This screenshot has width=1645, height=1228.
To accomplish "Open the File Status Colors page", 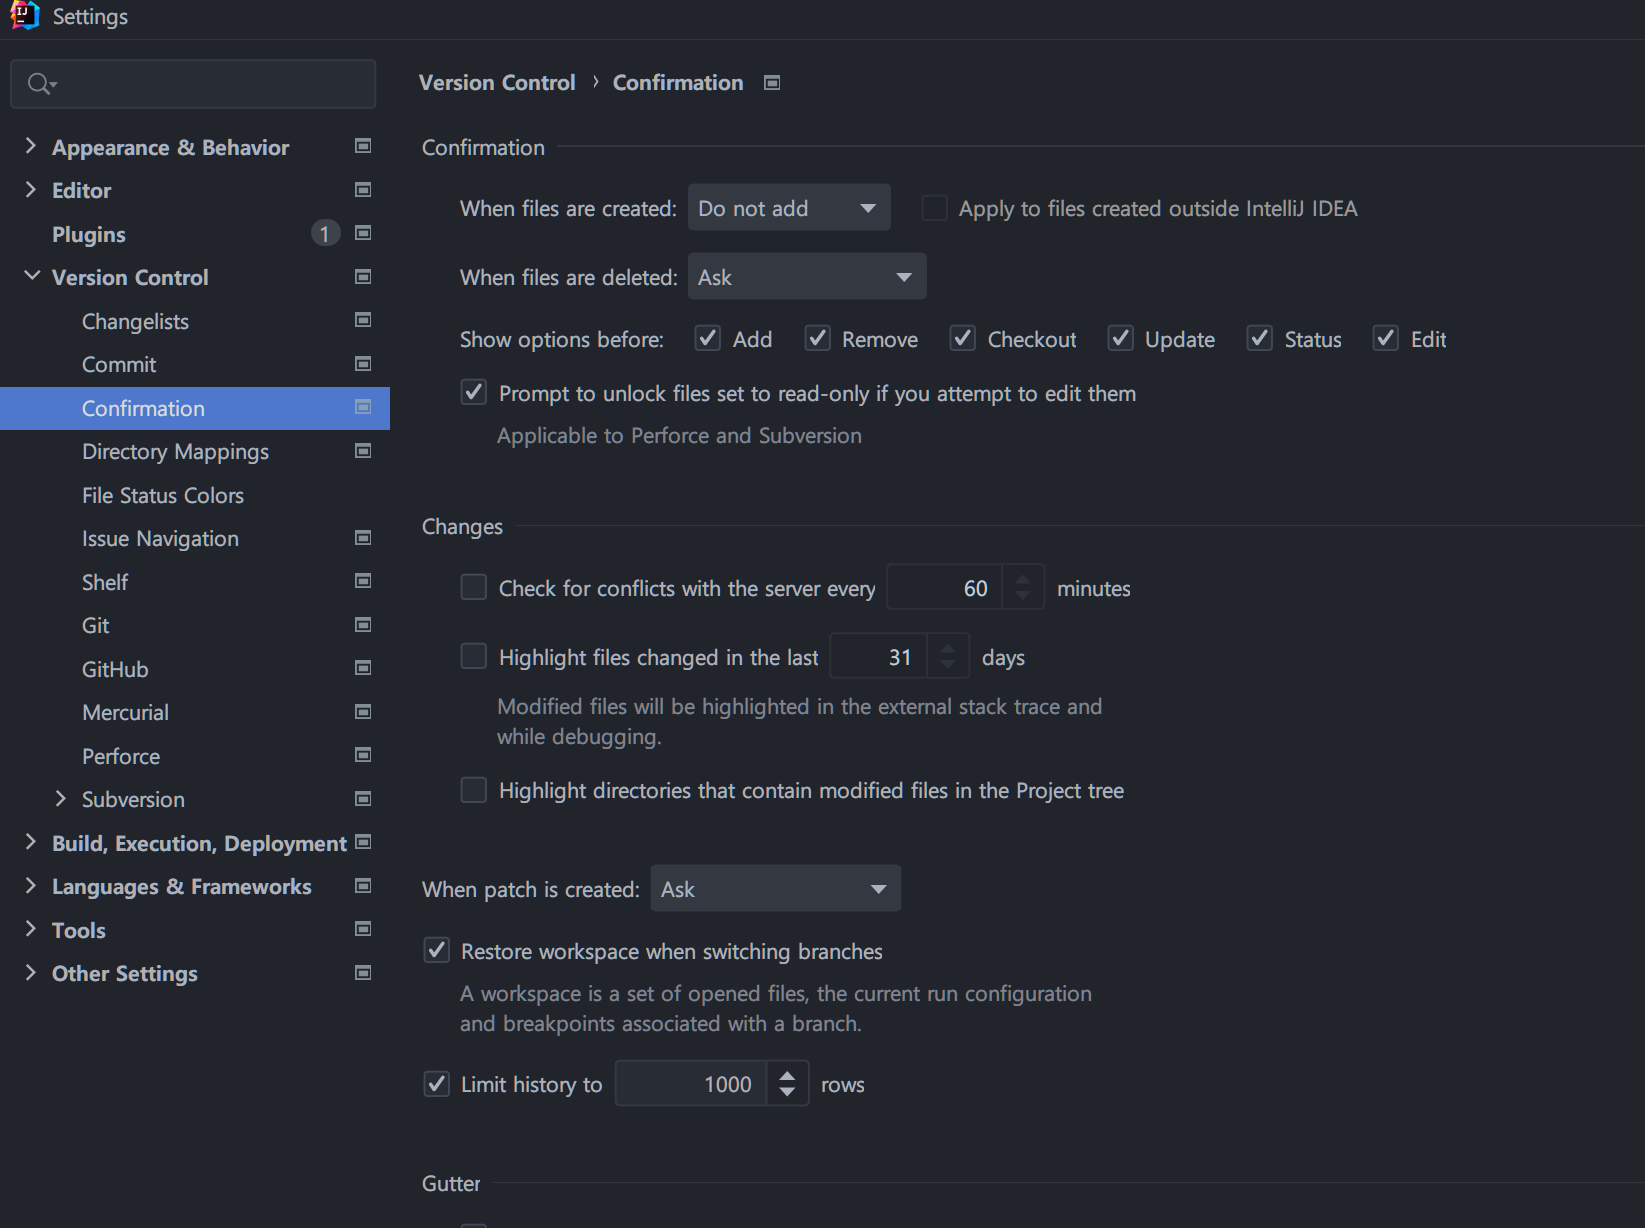I will [163, 495].
